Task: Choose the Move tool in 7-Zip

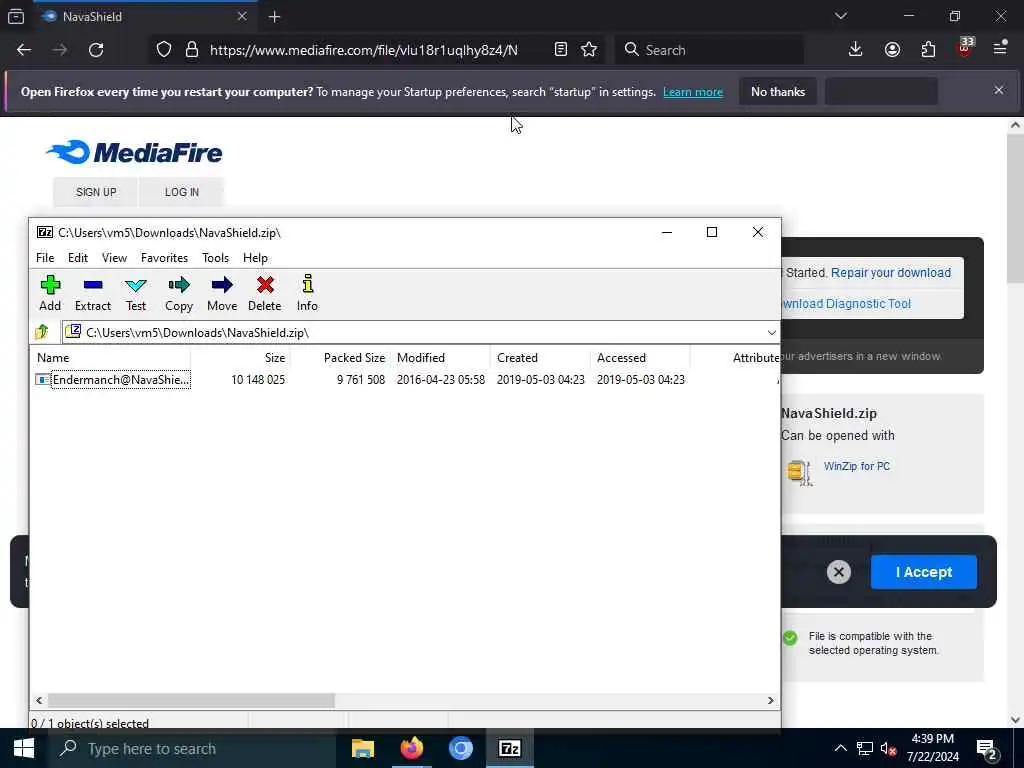Action: click(222, 293)
